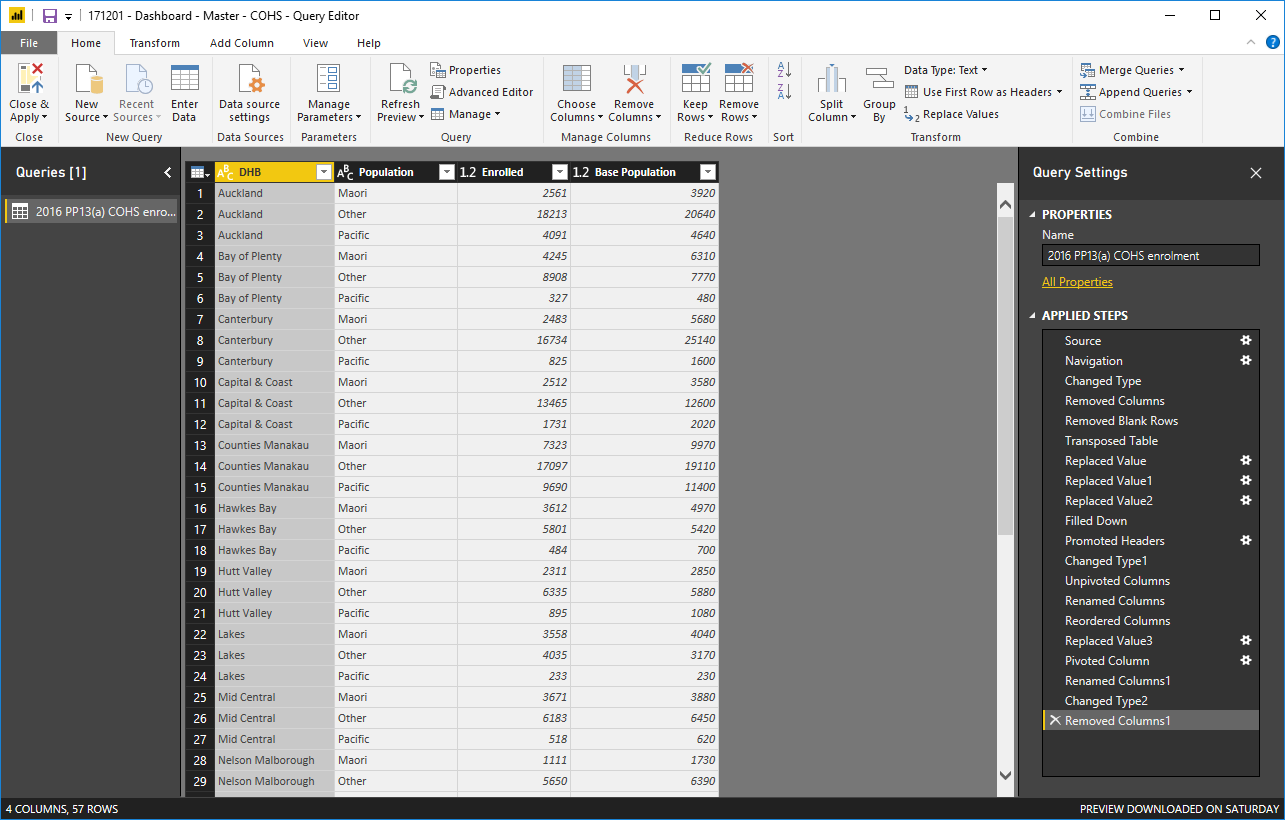Delete the Removed Columns1 step
Image resolution: width=1285 pixels, height=820 pixels.
tap(1054, 720)
